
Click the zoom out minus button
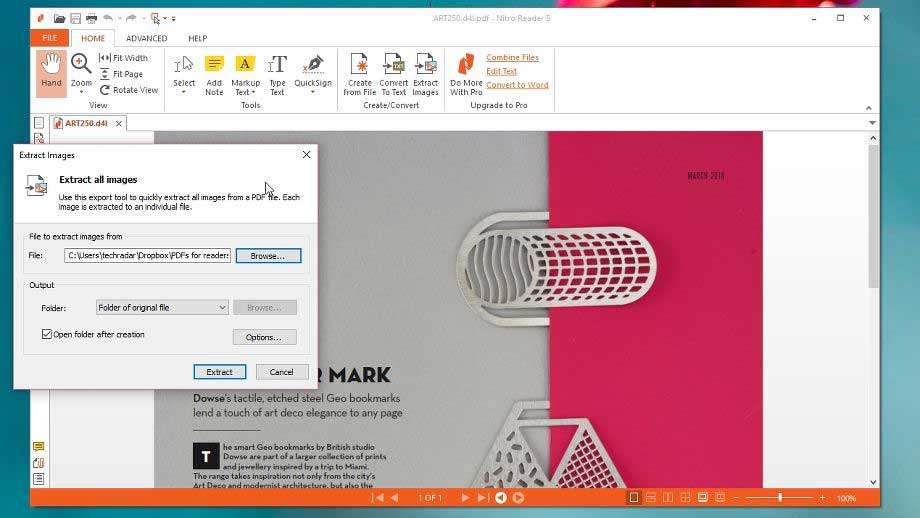coord(736,497)
